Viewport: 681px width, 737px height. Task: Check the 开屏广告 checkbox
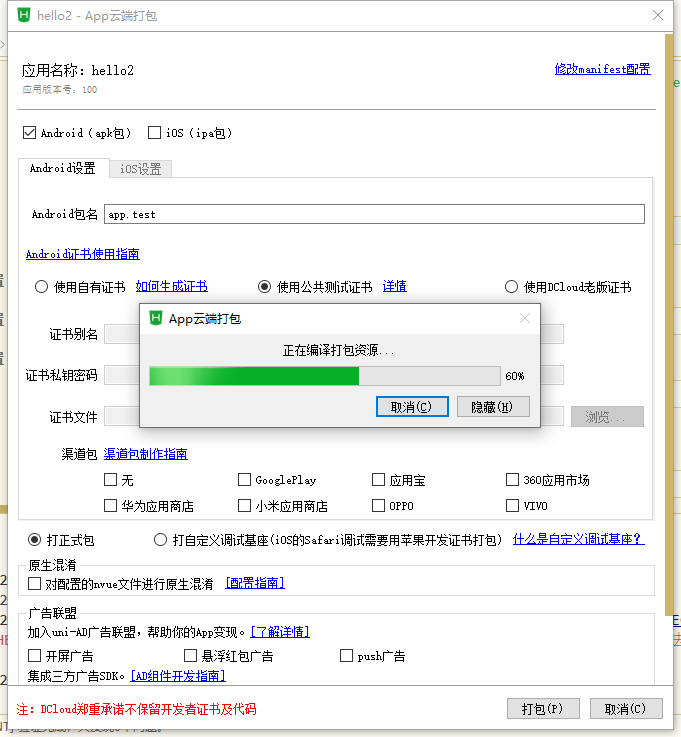click(34, 656)
